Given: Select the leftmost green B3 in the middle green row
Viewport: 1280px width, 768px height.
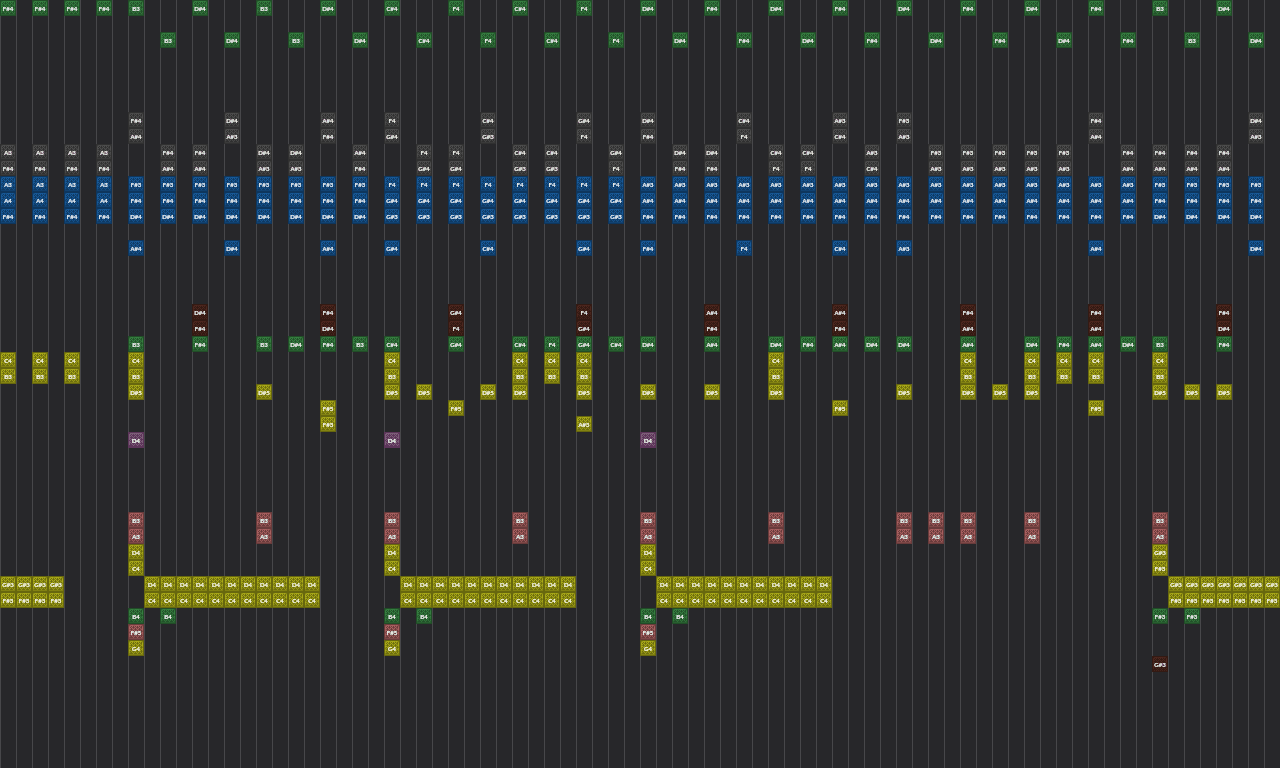Looking at the screenshot, I should click(136, 344).
